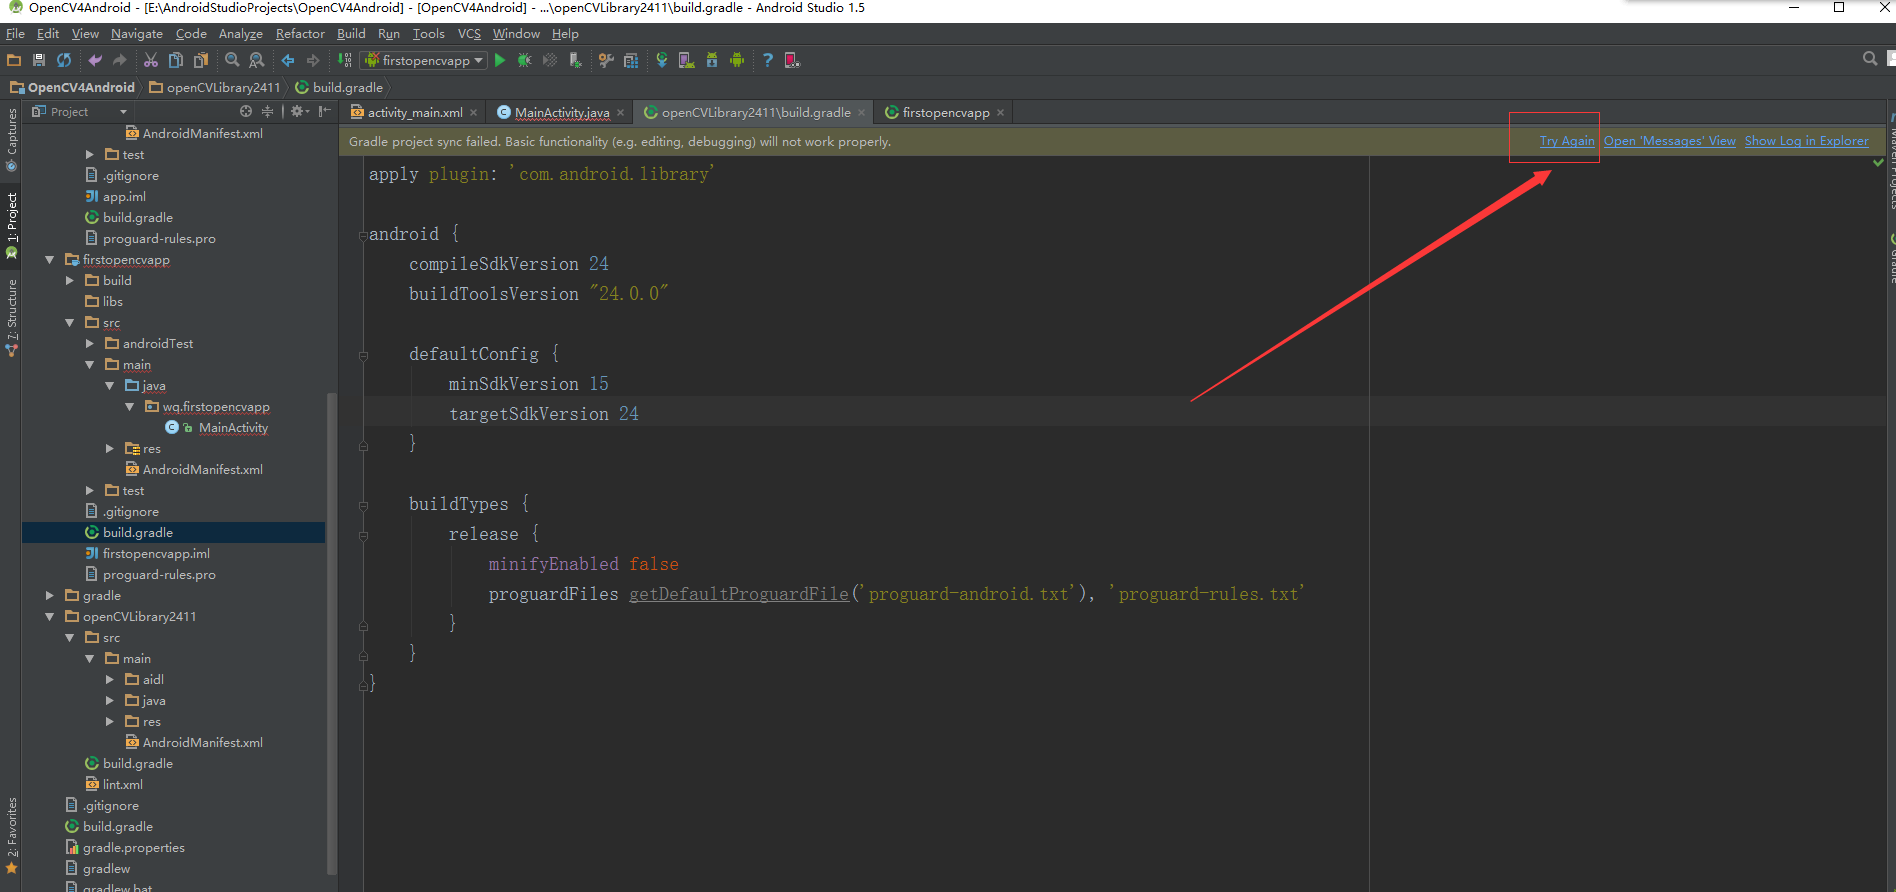
Task: Open the VCS menu
Action: tap(469, 34)
